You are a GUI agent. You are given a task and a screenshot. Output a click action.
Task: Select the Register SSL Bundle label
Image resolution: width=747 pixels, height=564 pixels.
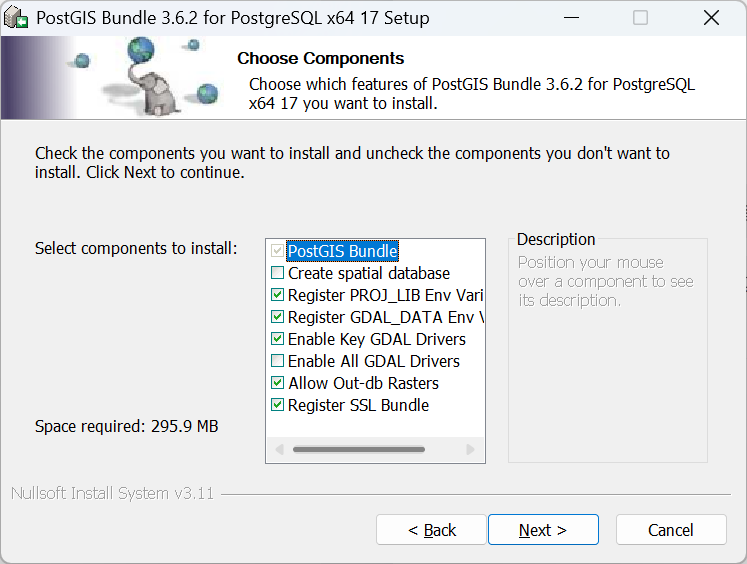click(x=358, y=405)
